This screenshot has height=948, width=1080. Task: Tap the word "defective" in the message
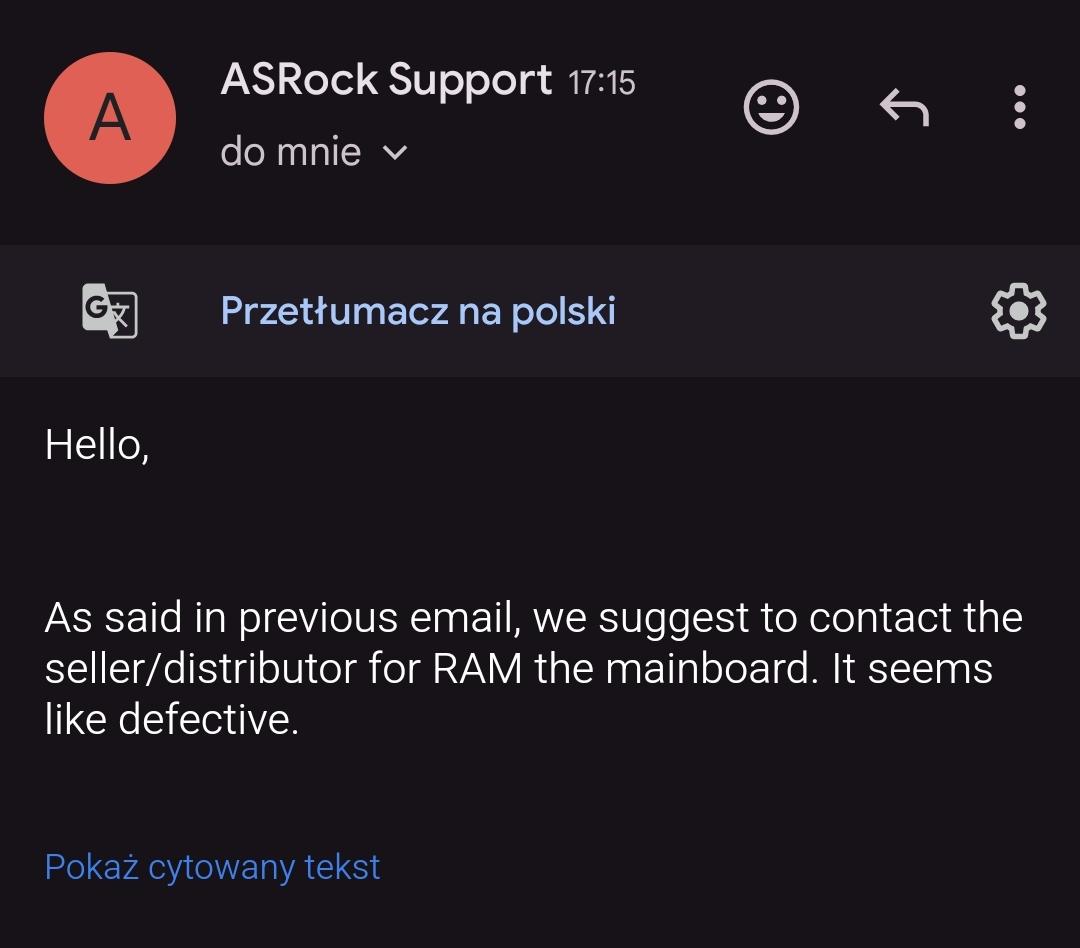208,720
